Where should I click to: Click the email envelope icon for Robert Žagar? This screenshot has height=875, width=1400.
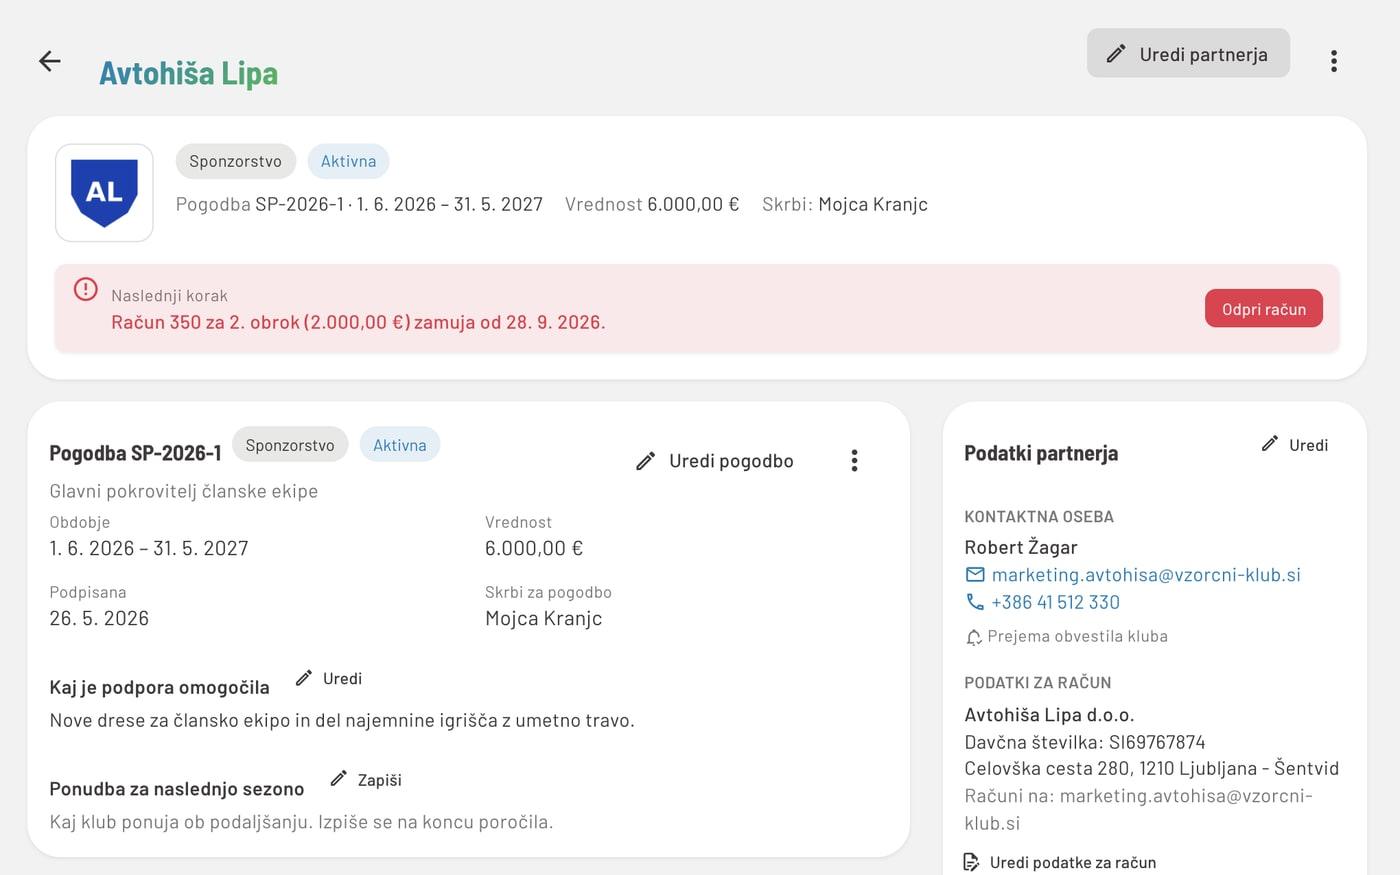[975, 575]
